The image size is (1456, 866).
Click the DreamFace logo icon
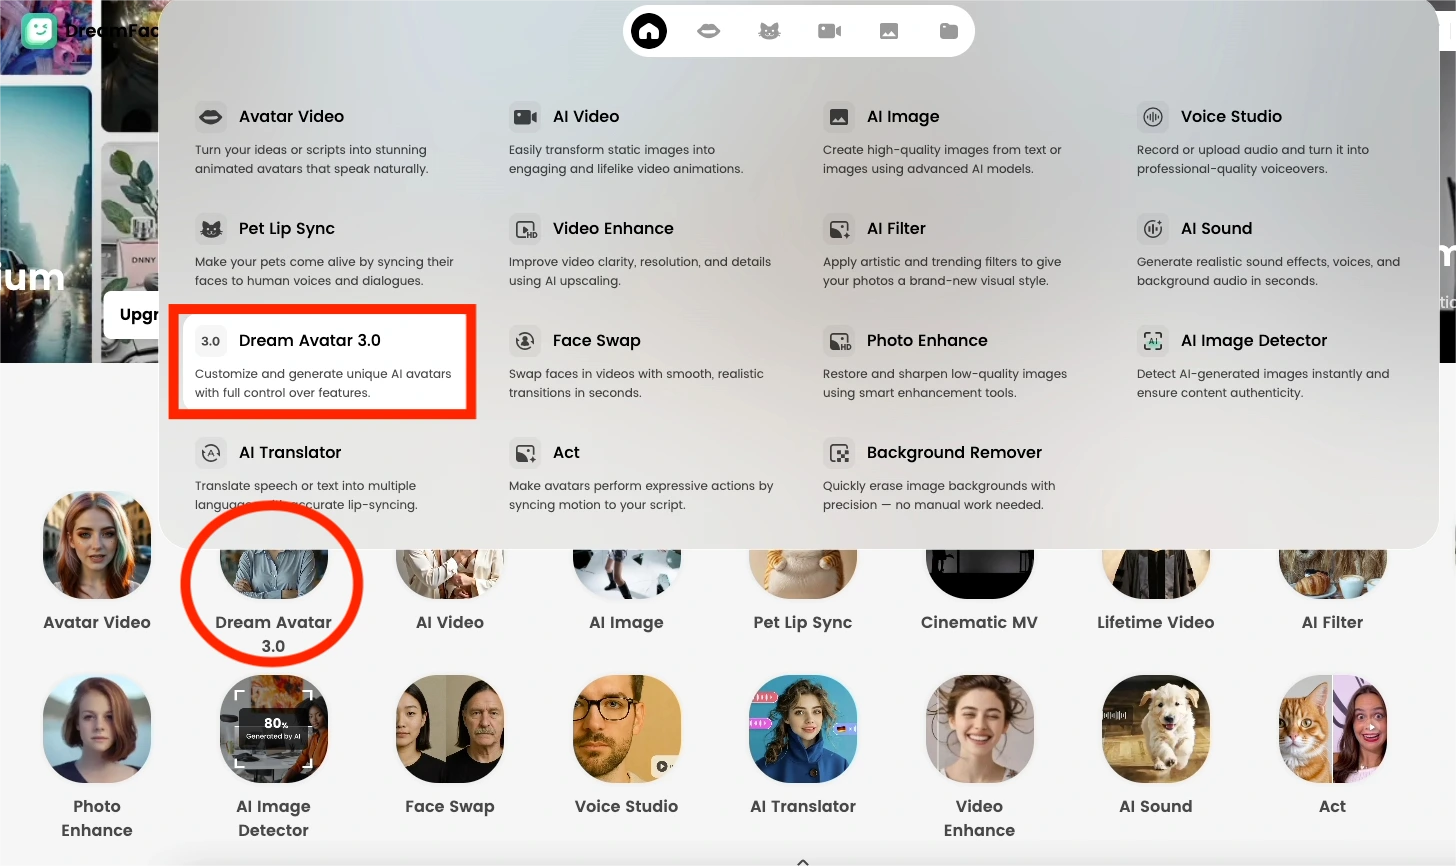tap(39, 31)
